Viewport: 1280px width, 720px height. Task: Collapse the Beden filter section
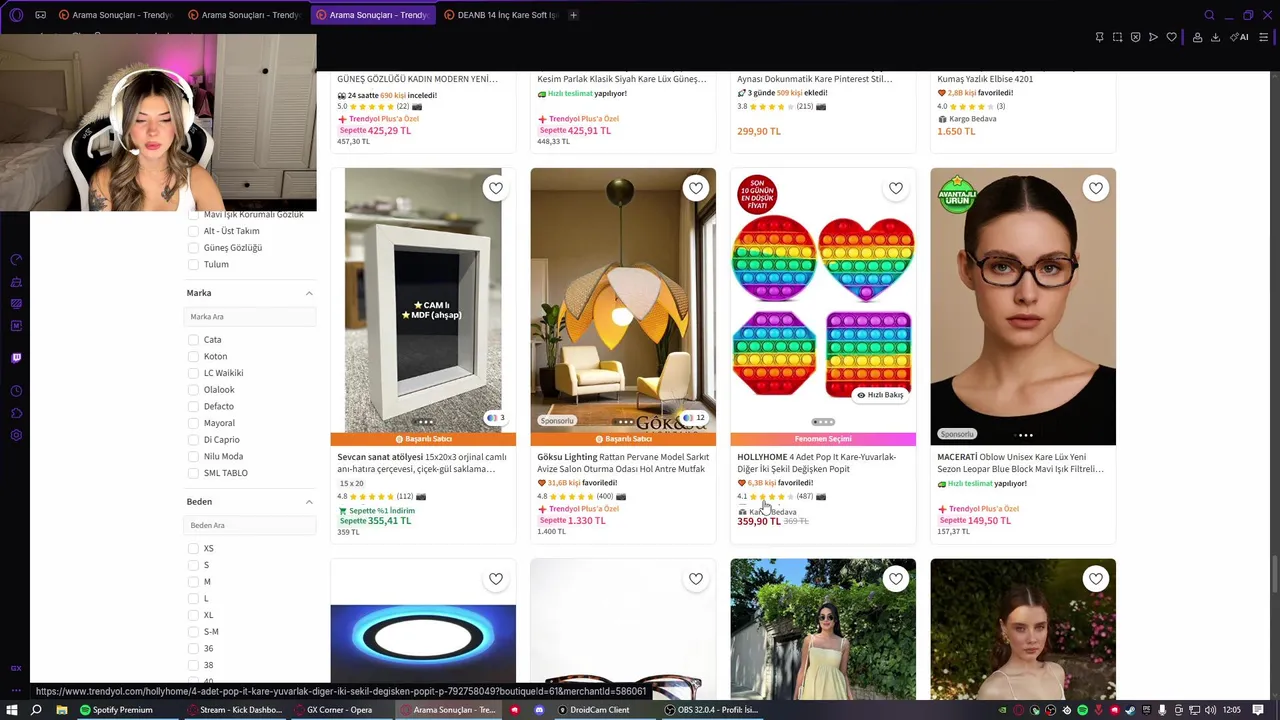click(x=309, y=502)
